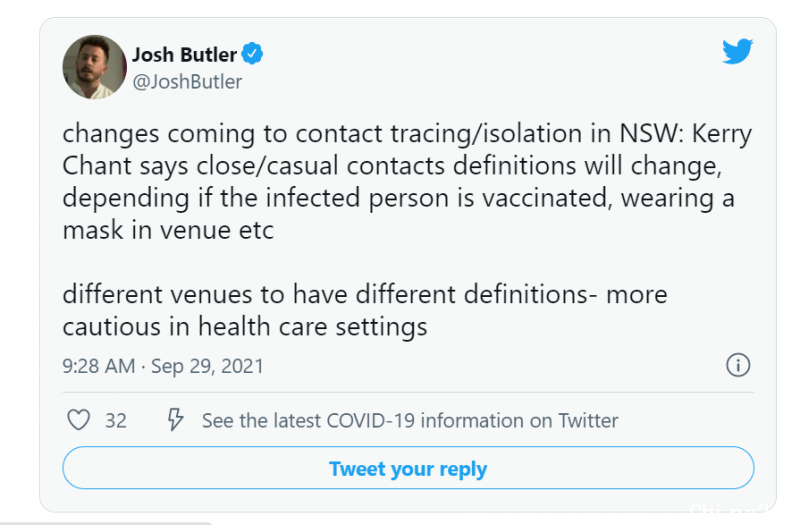800x525 pixels.
Task: Click the 'mask in venue etc' line
Action: click(x=168, y=230)
